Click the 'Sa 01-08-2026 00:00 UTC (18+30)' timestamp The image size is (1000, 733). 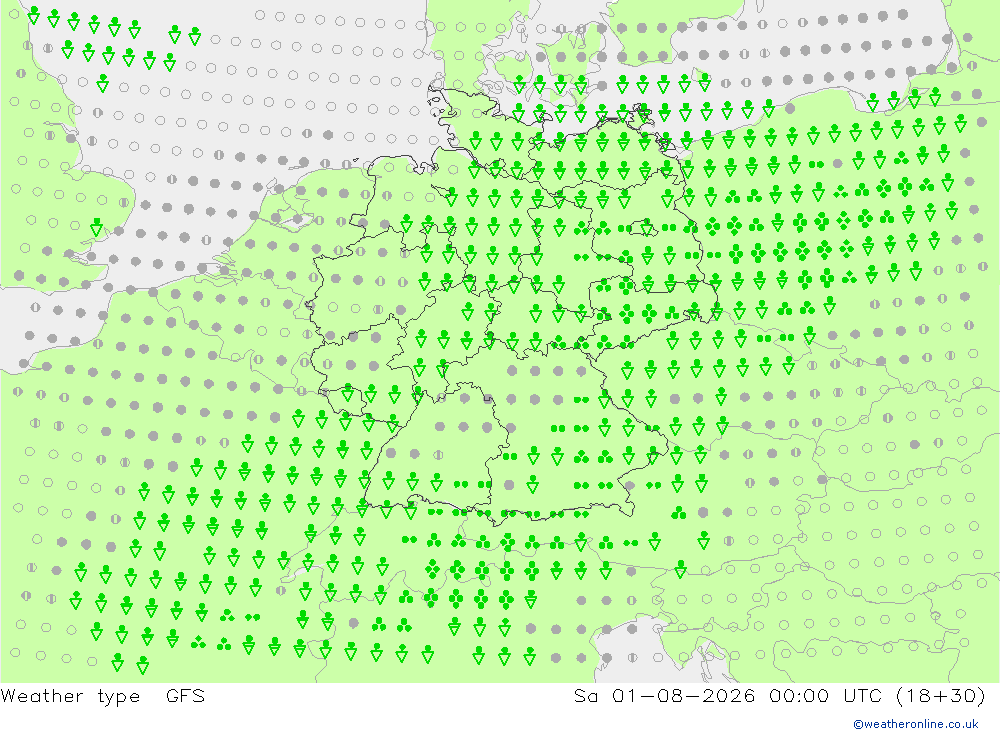[x=779, y=696]
